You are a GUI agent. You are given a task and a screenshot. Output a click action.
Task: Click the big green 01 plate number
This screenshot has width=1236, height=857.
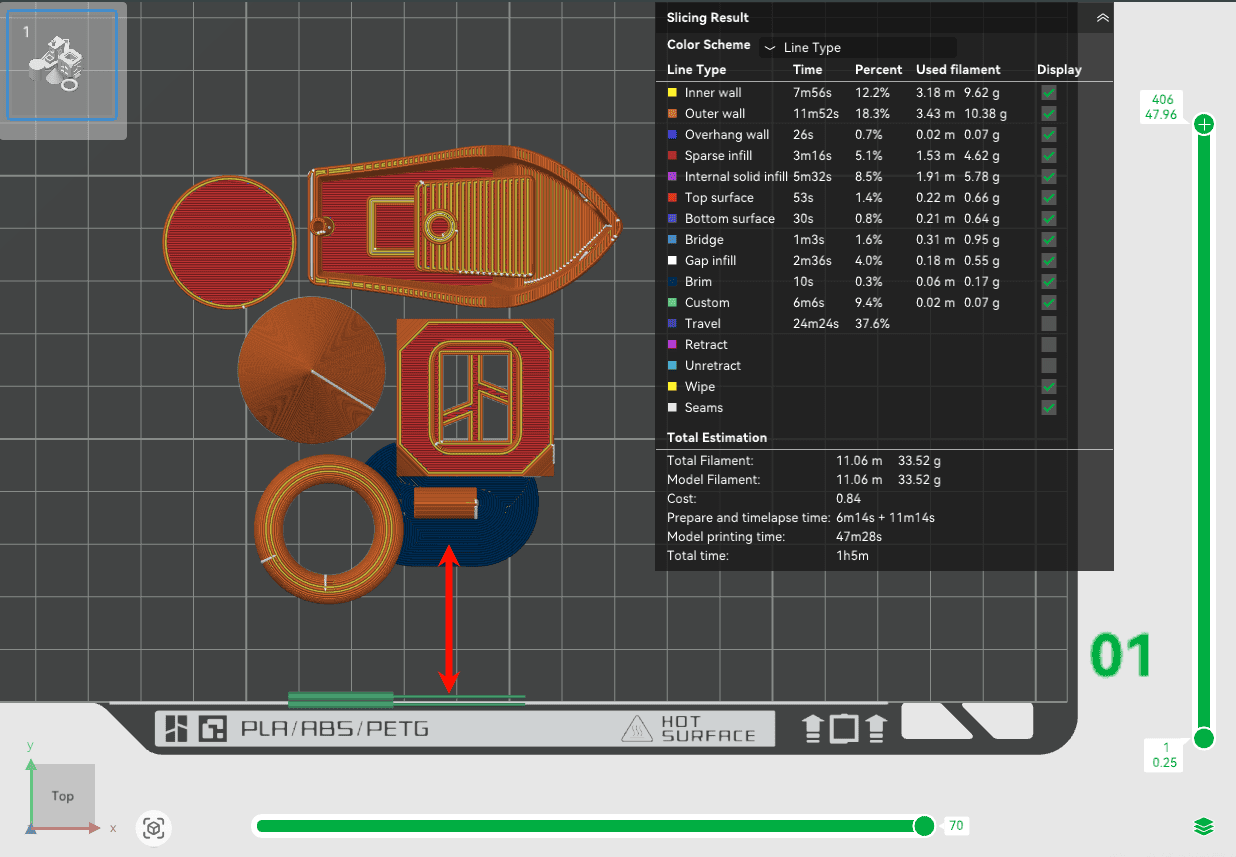point(1121,657)
